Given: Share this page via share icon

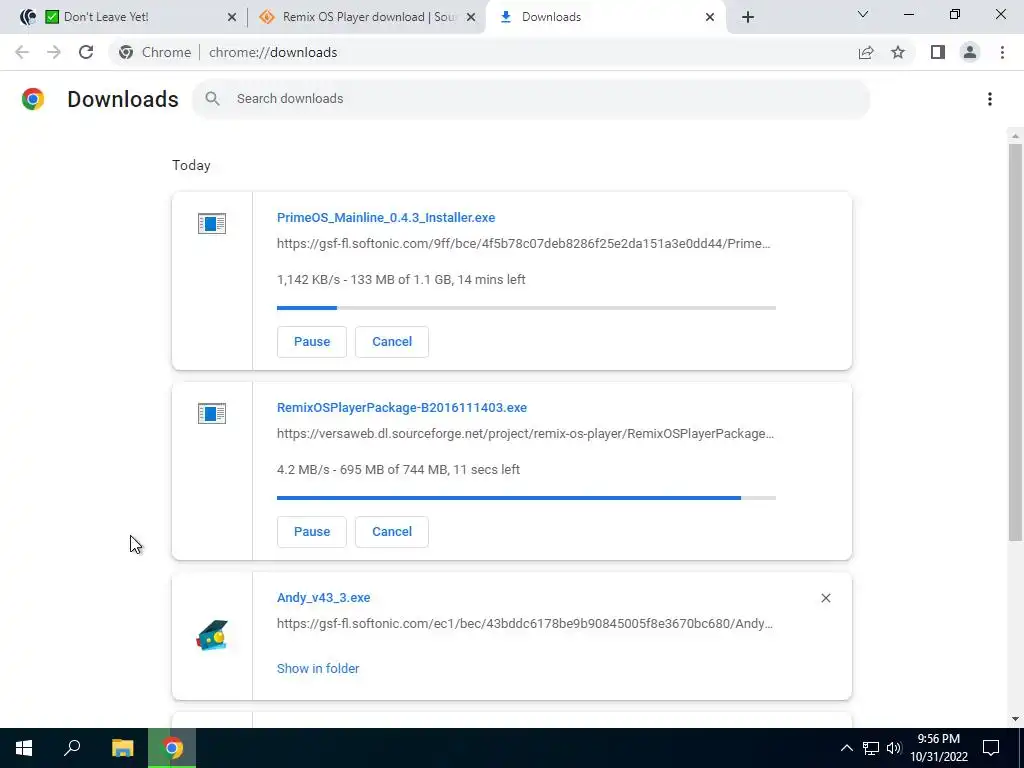Looking at the screenshot, I should point(866,52).
